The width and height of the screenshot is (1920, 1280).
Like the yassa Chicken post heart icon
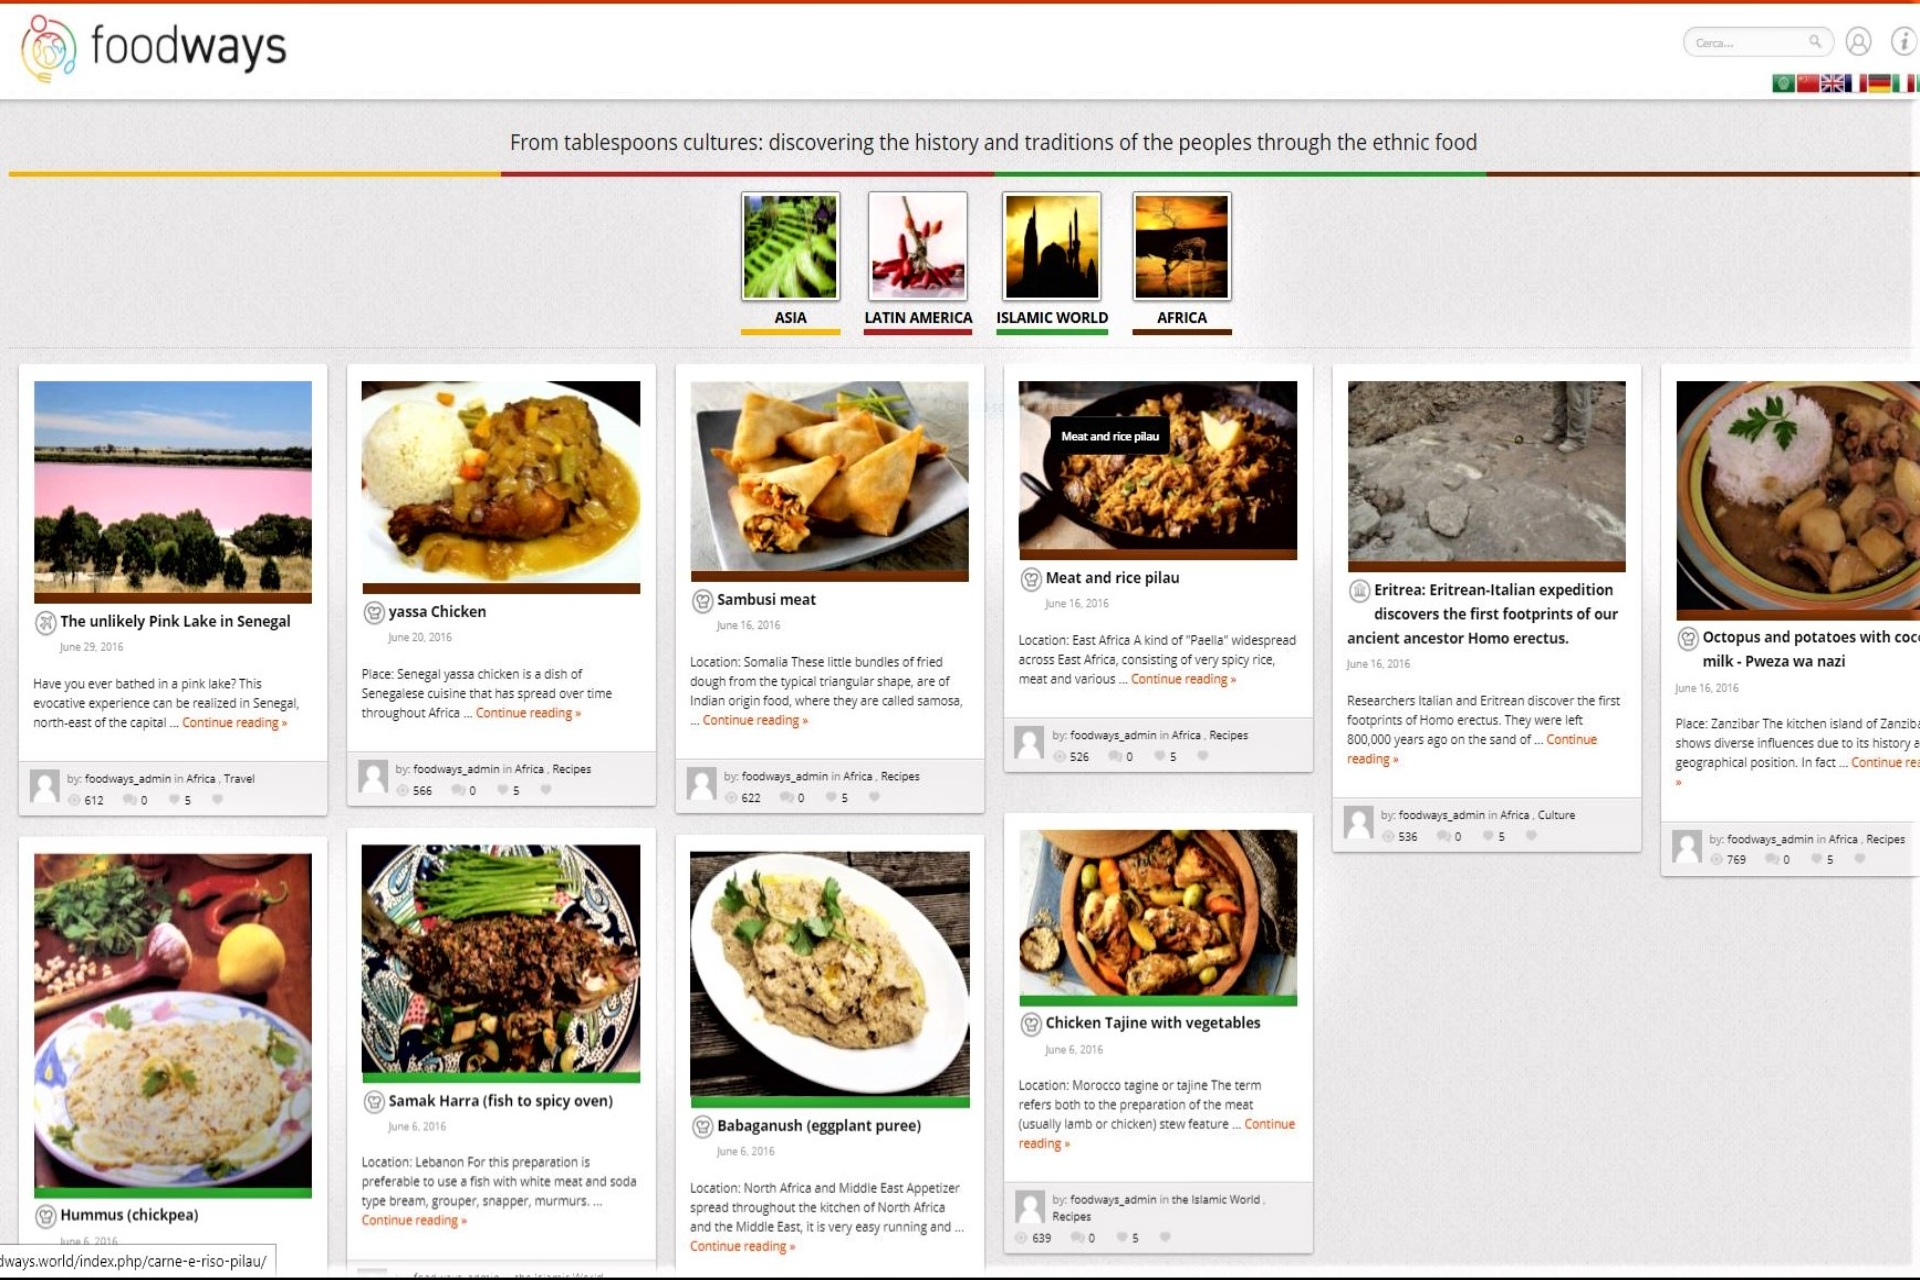(x=546, y=790)
